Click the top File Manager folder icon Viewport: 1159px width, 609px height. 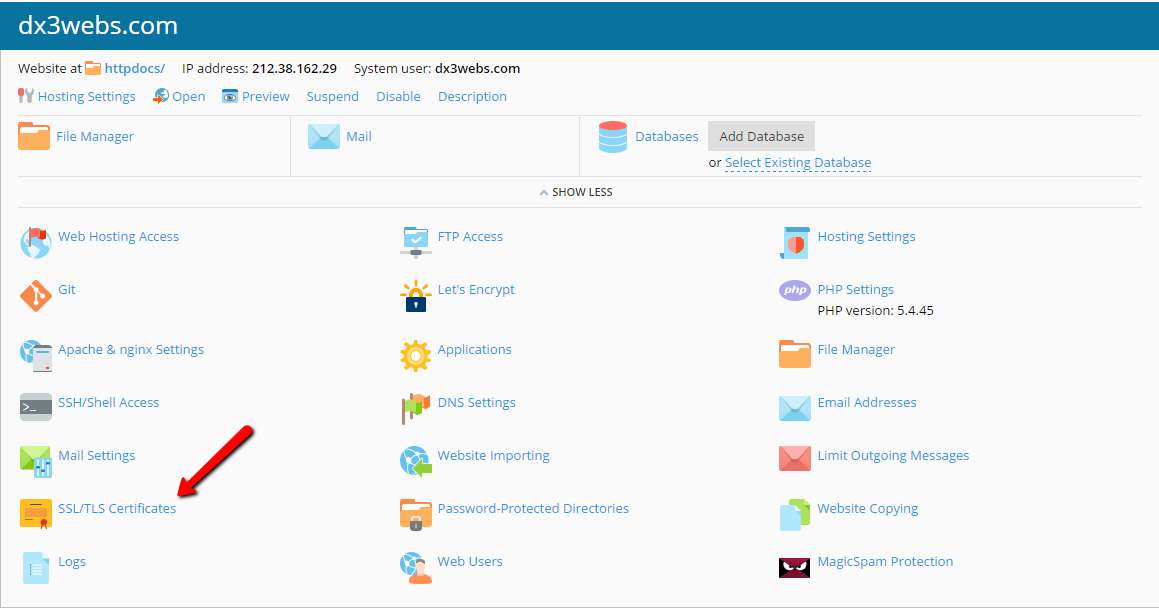point(34,136)
